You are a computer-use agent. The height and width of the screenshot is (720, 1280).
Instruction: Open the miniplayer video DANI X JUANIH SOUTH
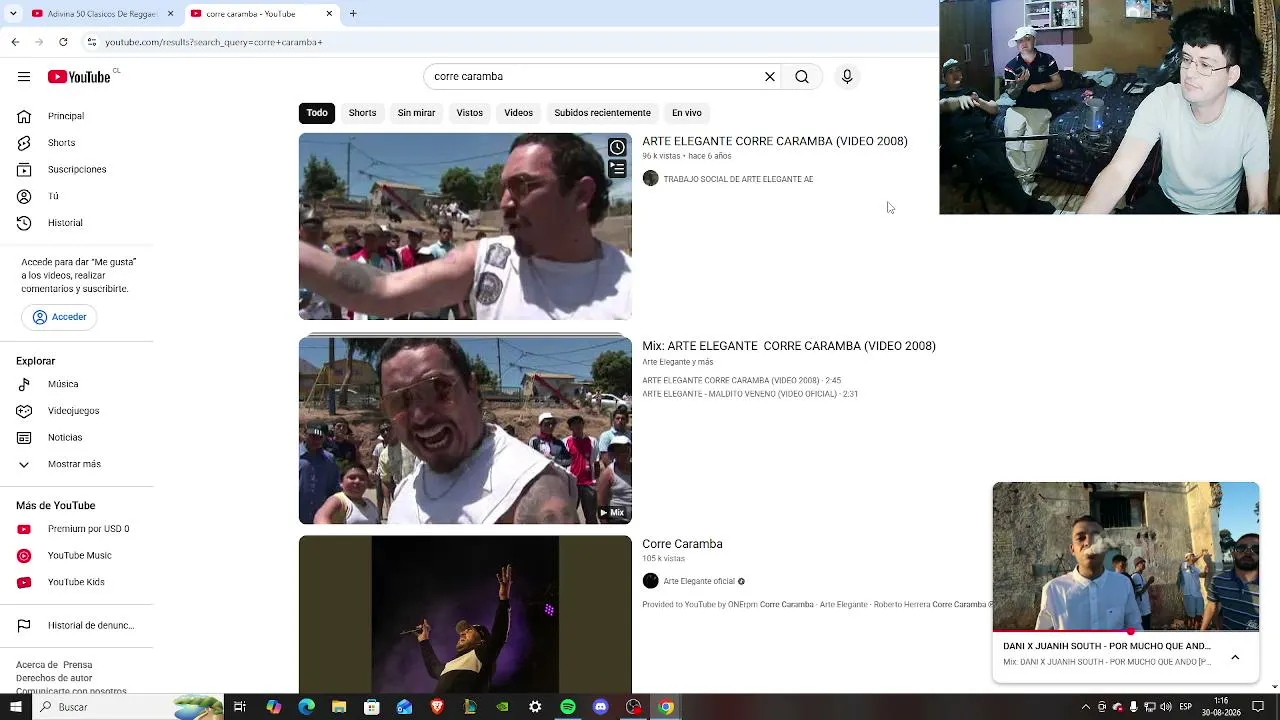(x=1126, y=557)
